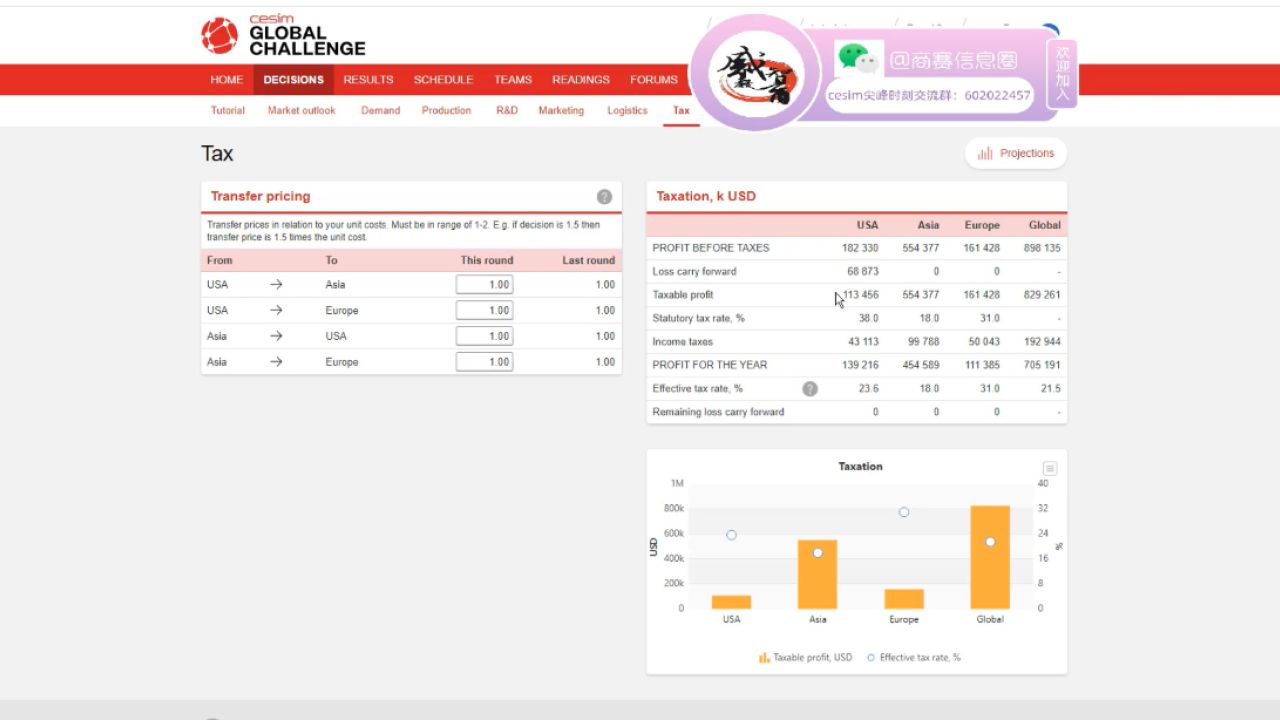1280x720 pixels.
Task: Switch to the DECISIONS menu tab
Action: [293, 79]
